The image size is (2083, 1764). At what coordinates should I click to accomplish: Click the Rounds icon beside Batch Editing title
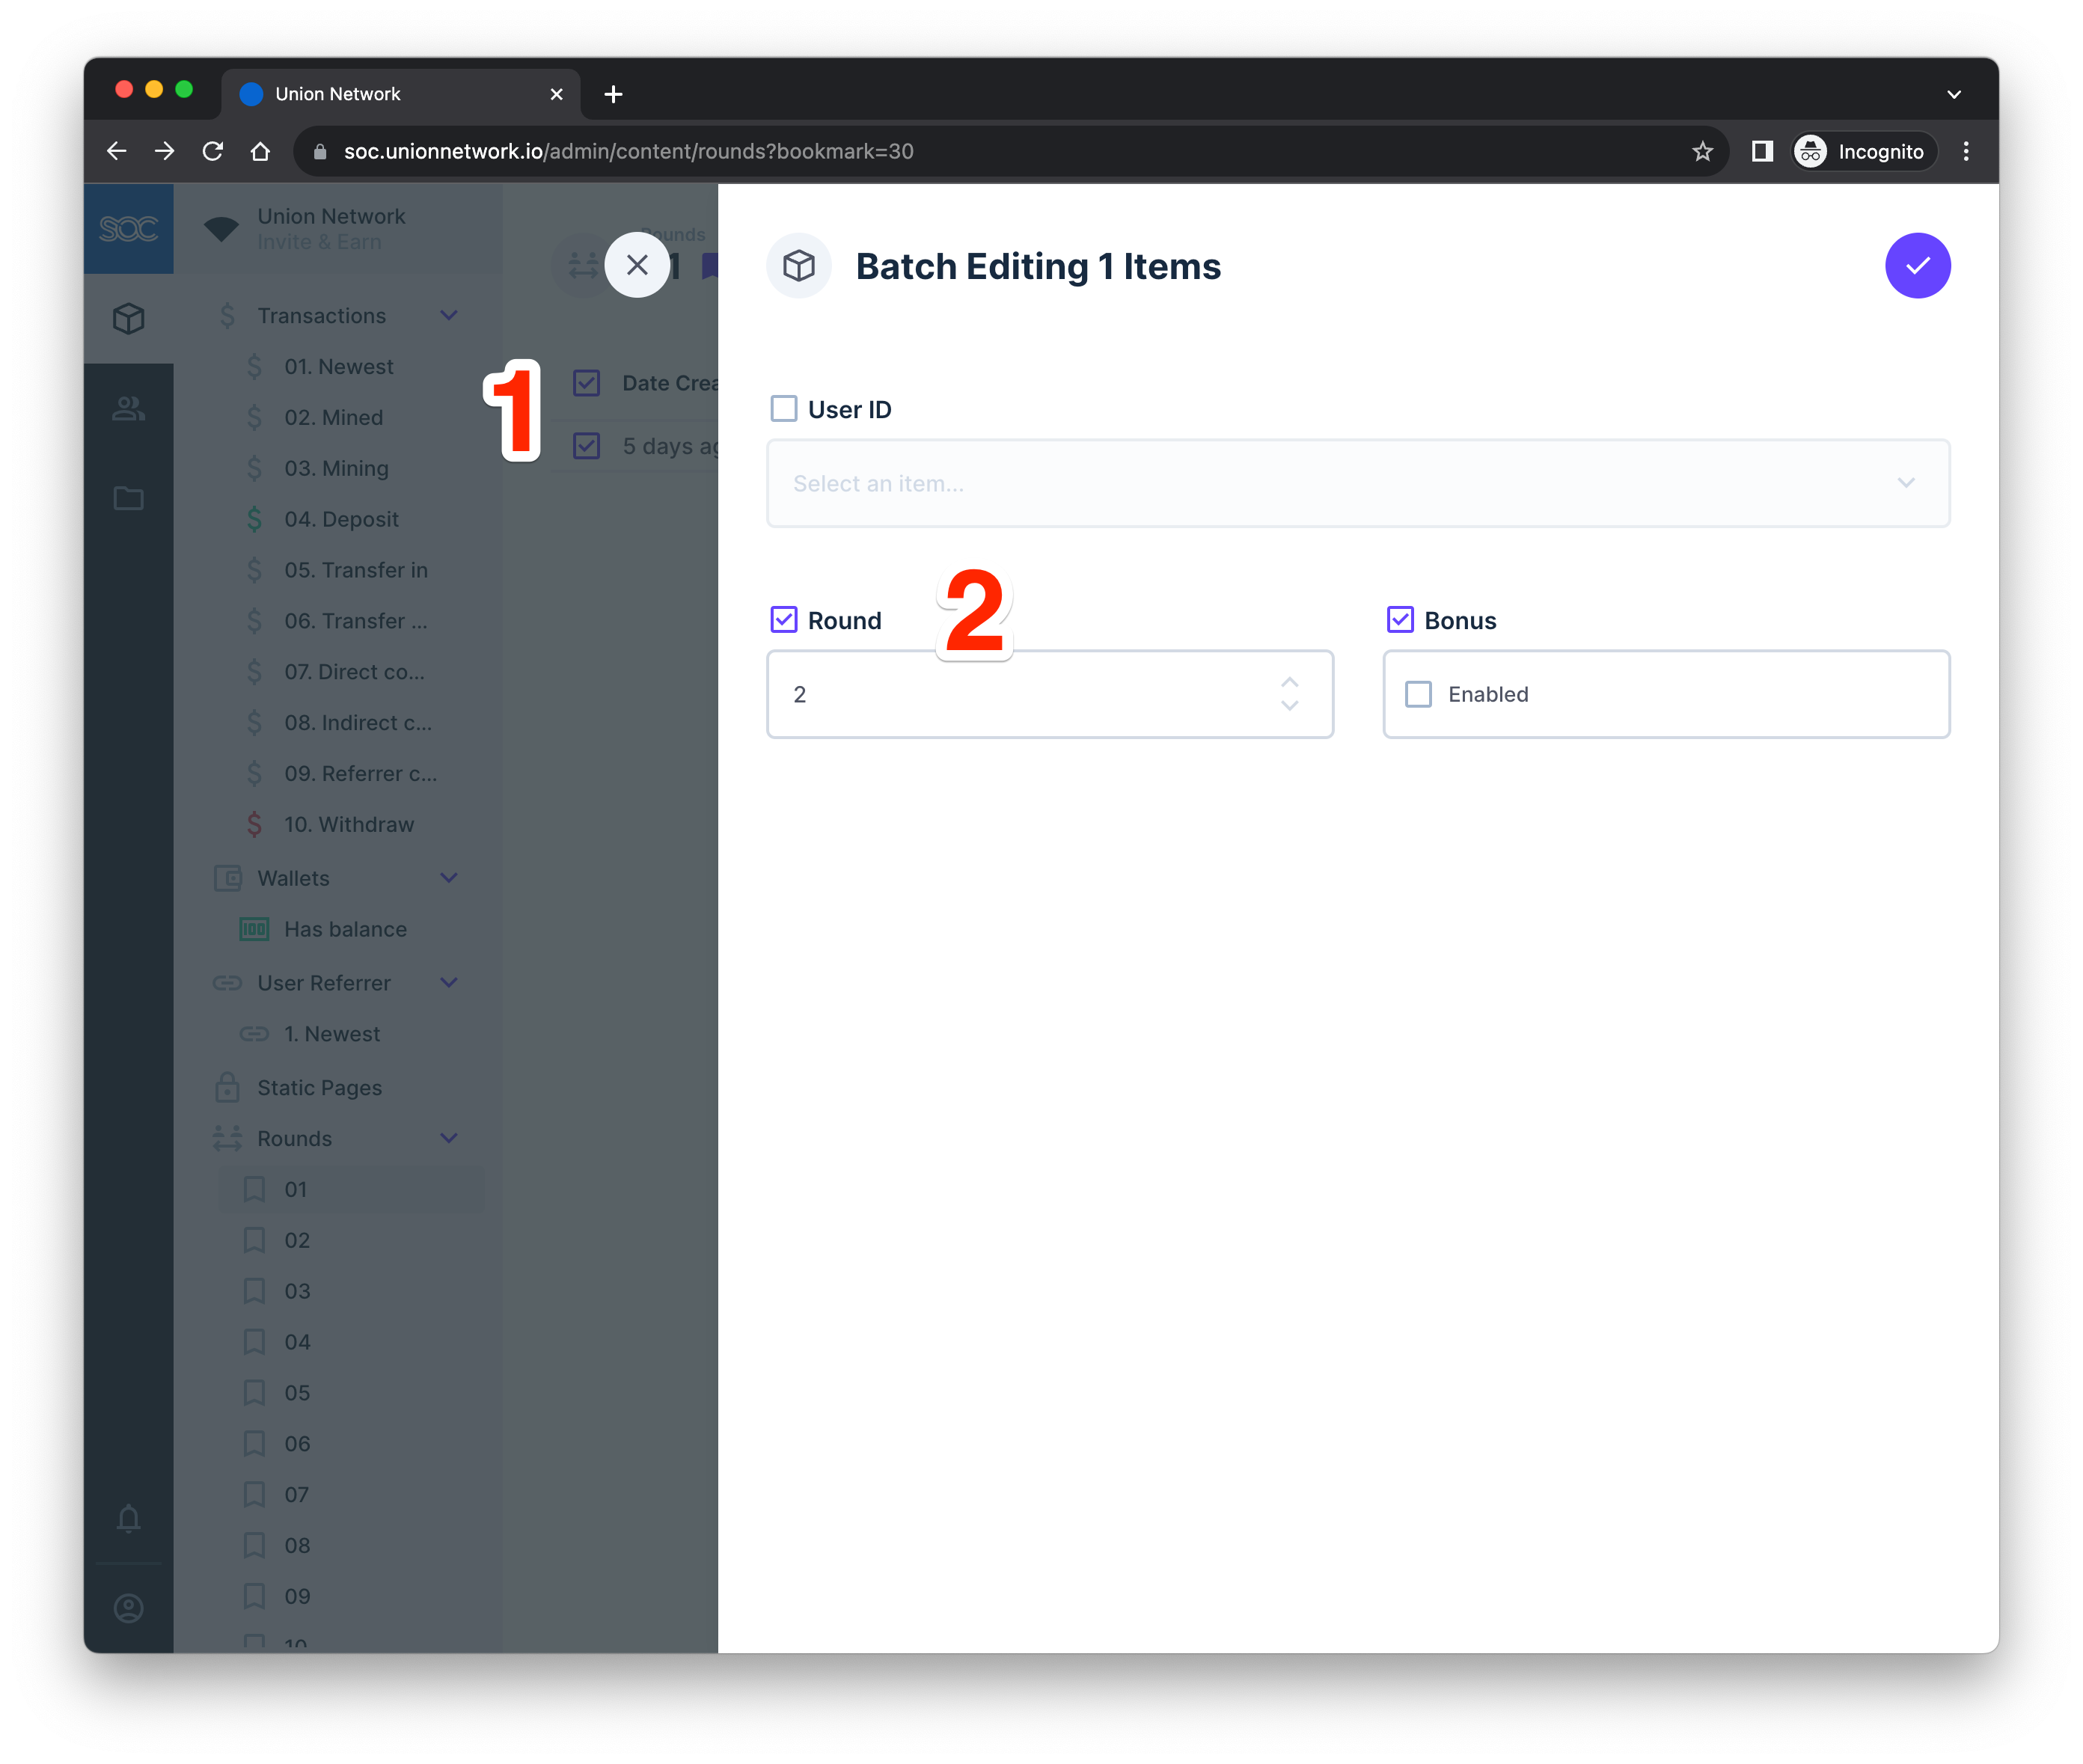click(798, 265)
